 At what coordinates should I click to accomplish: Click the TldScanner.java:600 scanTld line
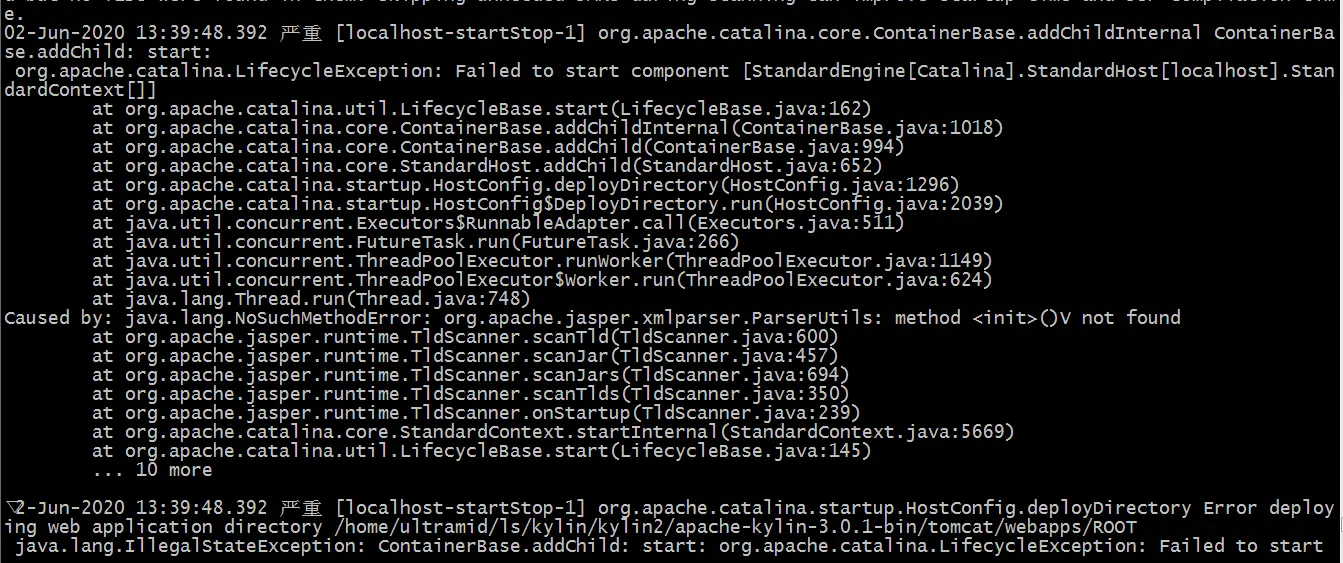[466, 337]
